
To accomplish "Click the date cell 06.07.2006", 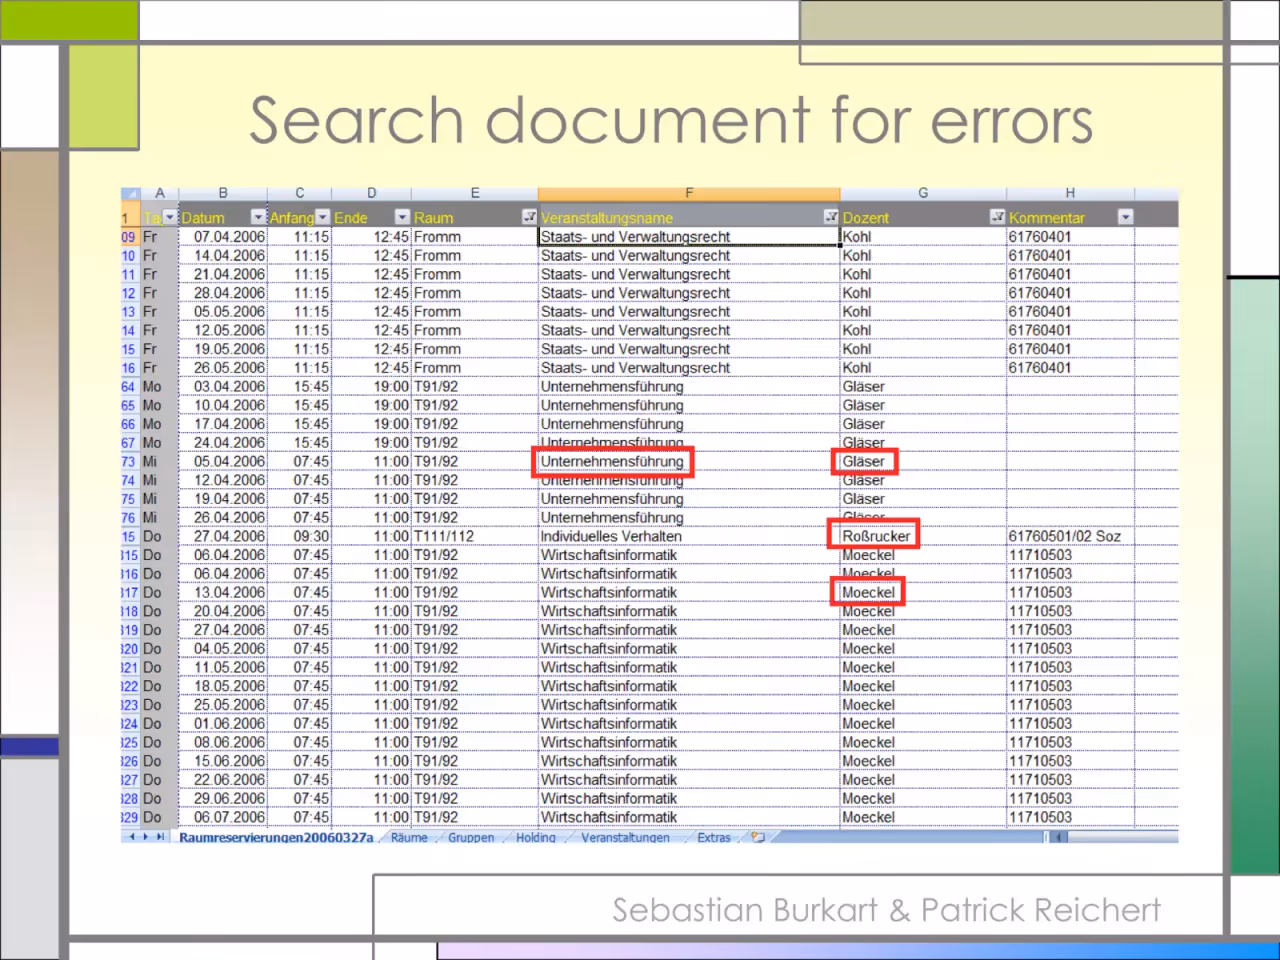I will point(223,818).
